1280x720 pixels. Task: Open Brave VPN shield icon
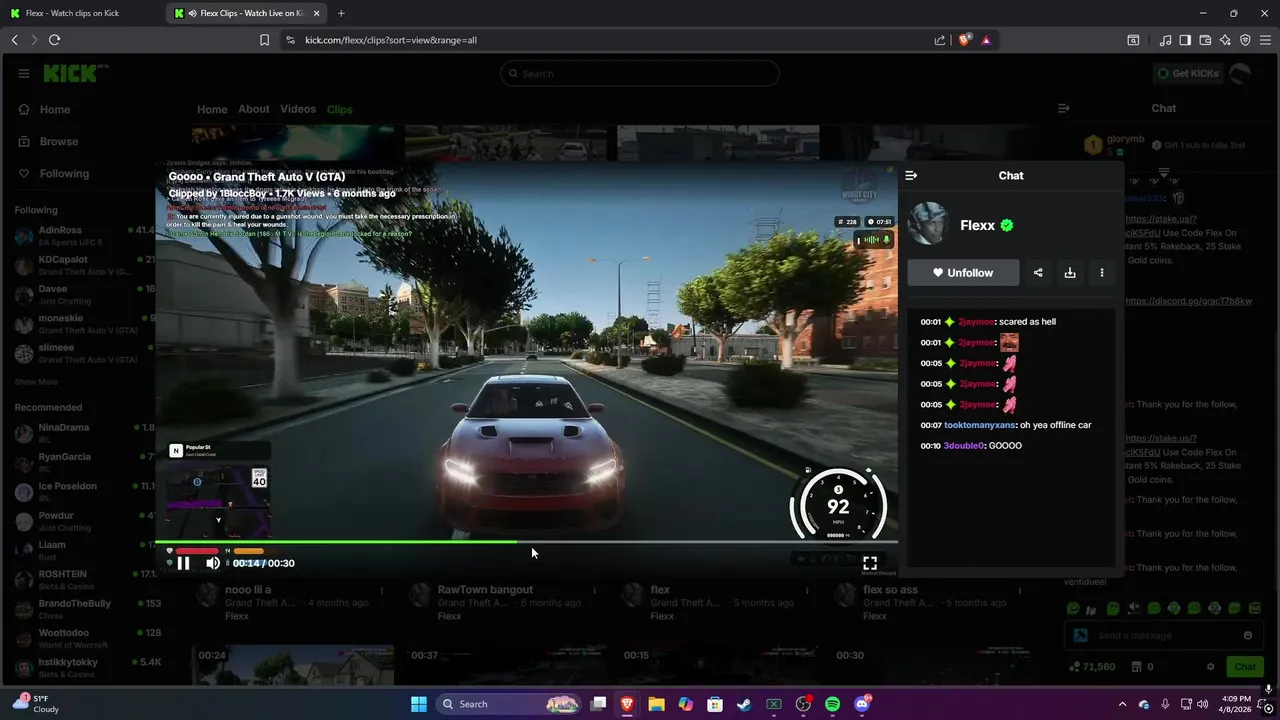click(x=1245, y=40)
